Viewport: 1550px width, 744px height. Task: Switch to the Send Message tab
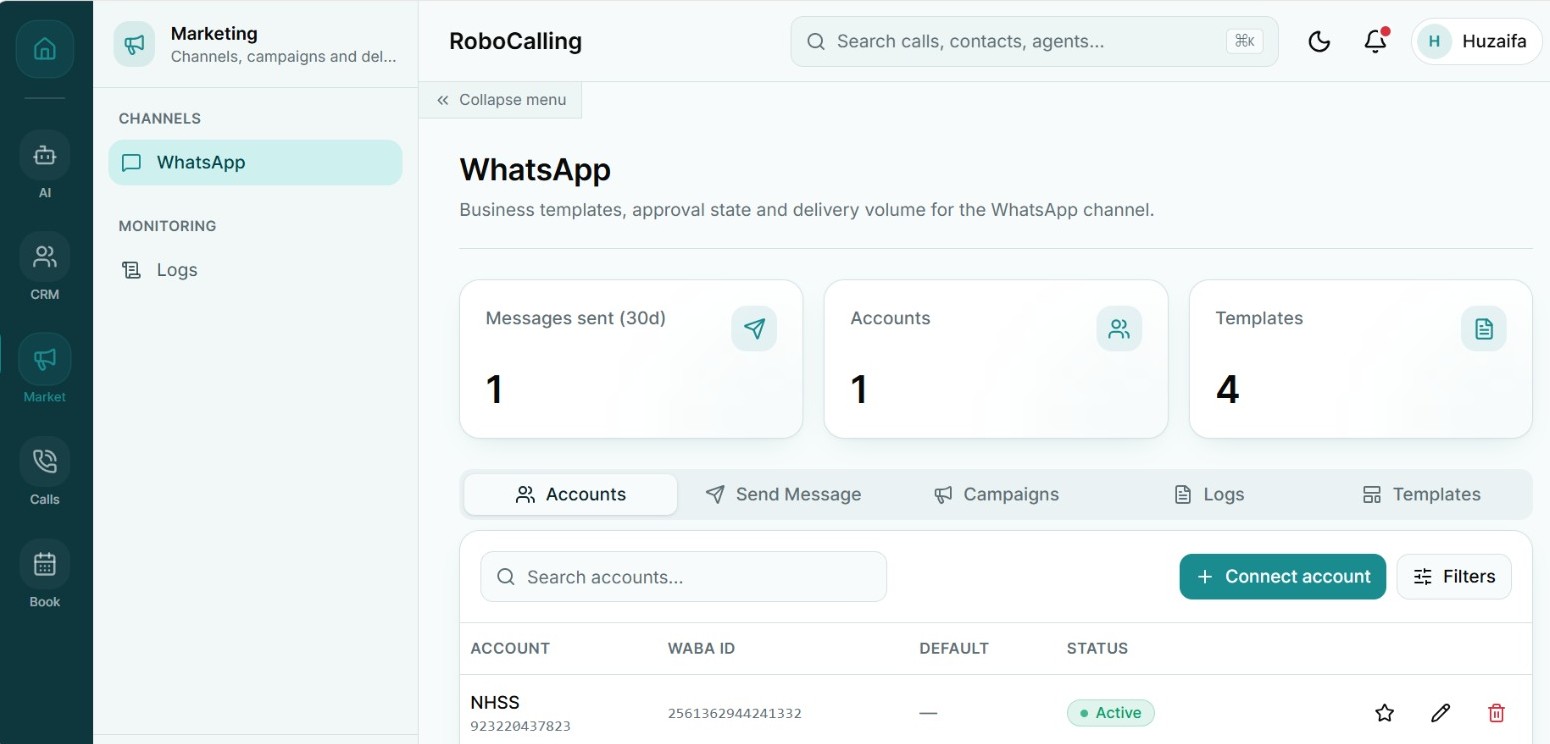point(783,494)
